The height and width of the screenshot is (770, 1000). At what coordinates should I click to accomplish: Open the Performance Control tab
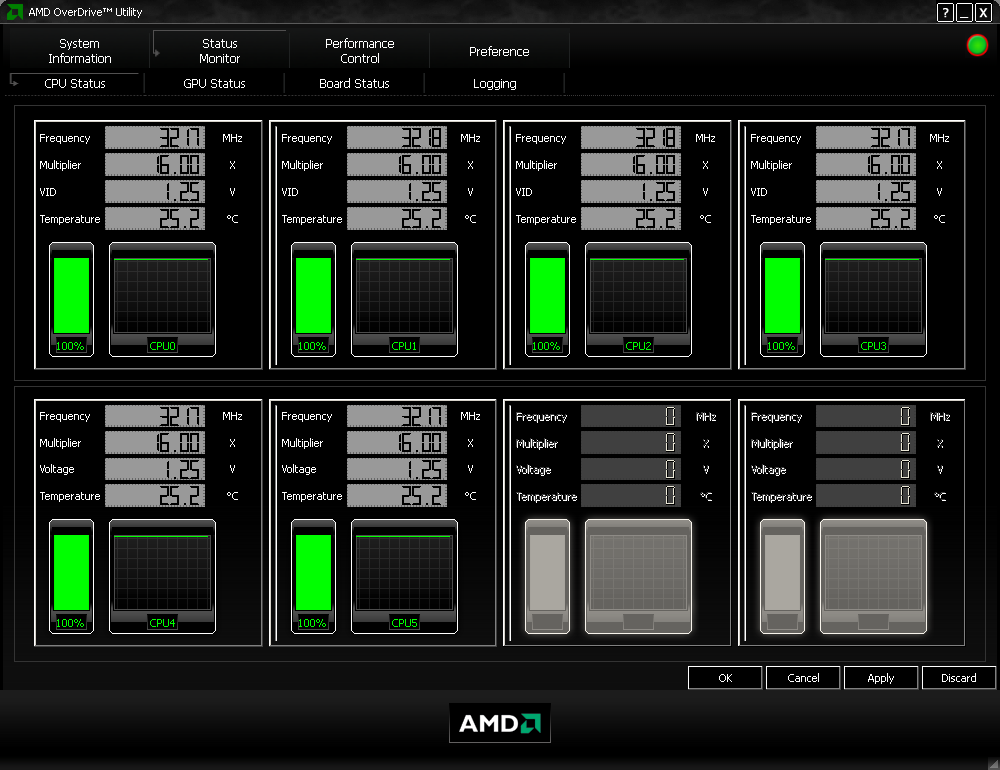(x=360, y=51)
